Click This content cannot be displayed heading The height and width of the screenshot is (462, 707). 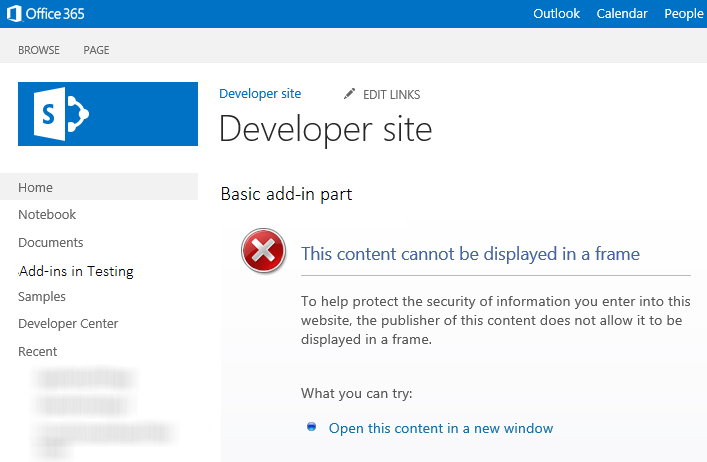pyautogui.click(x=470, y=254)
